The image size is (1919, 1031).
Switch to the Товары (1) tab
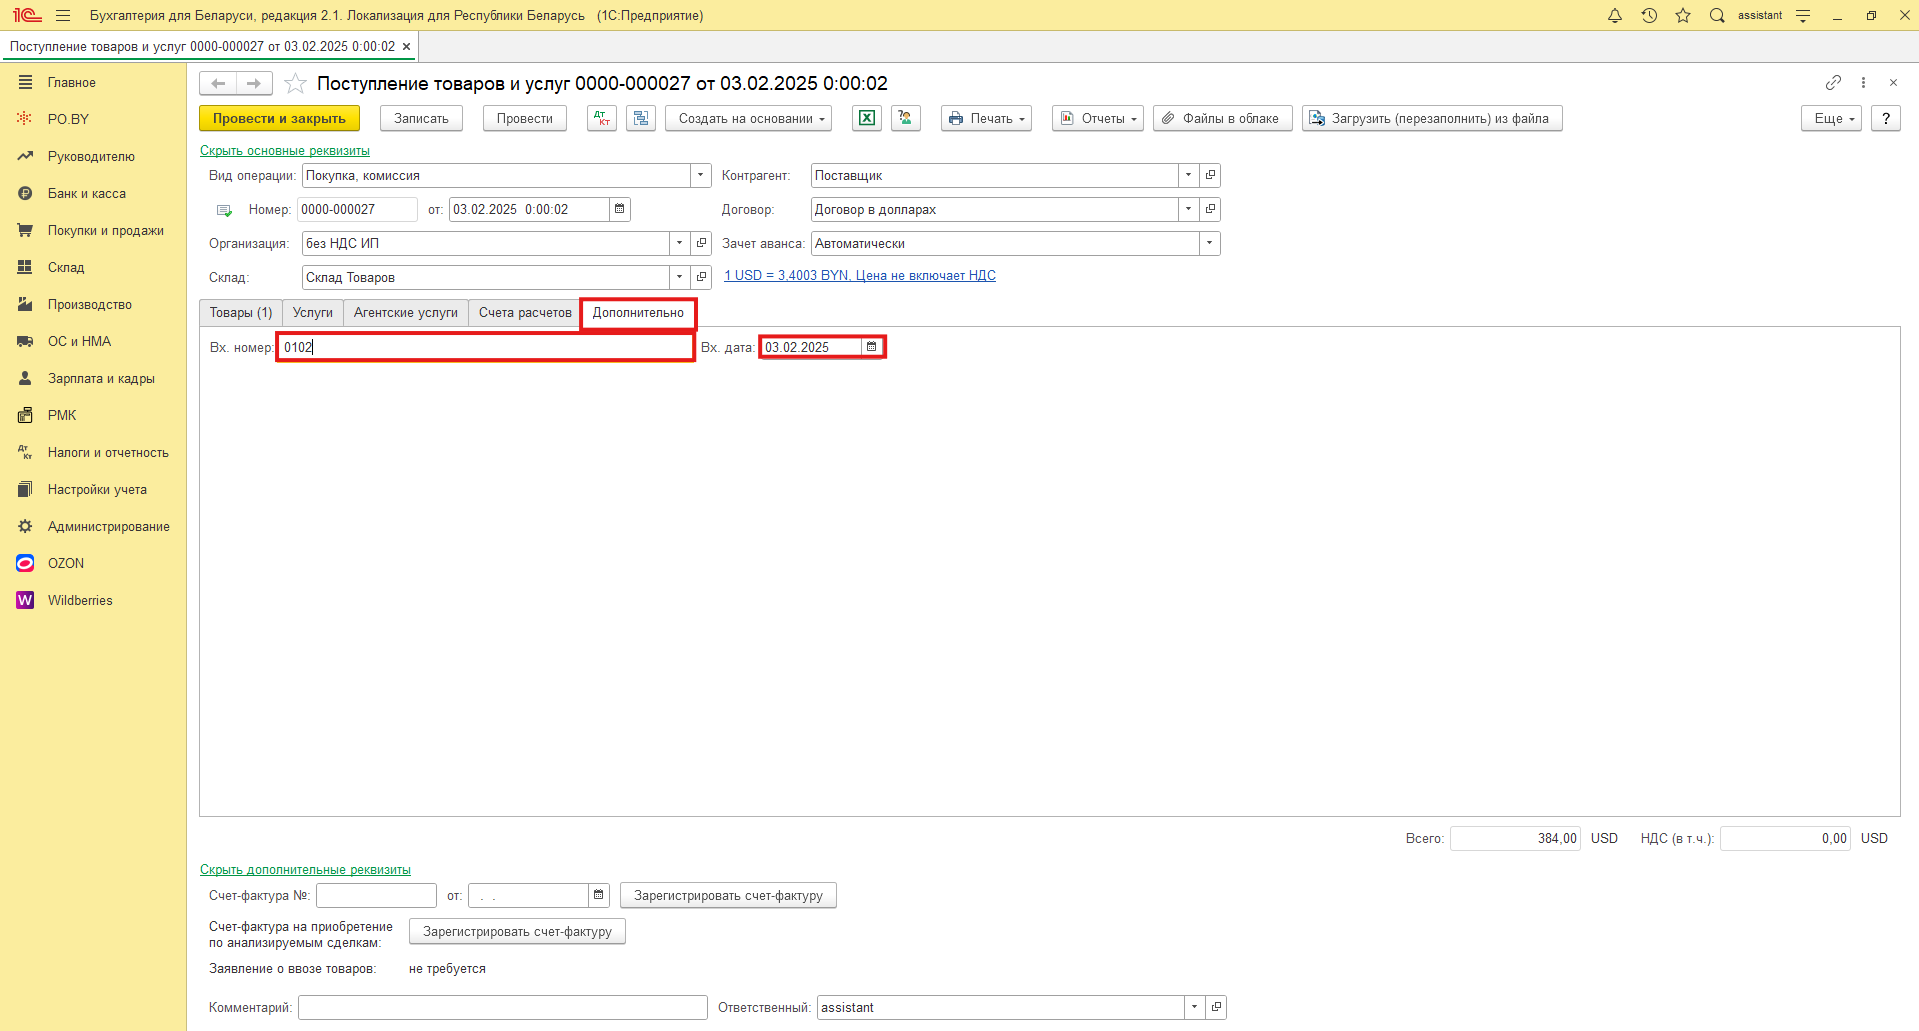pos(240,313)
